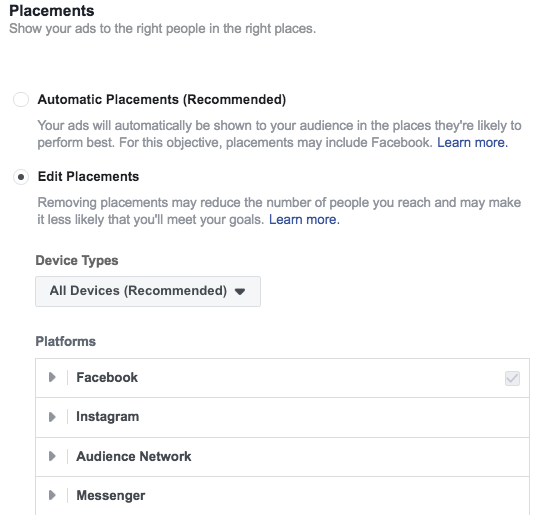542x515 pixels.
Task: Open Learn more under Edit Placements
Action: coord(304,219)
